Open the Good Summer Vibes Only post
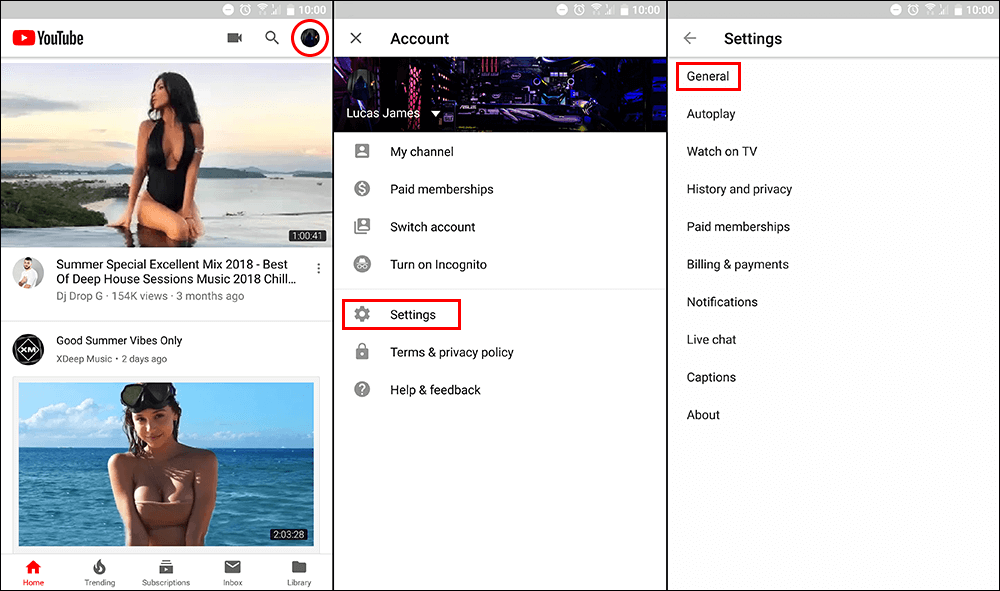Image resolution: width=1000 pixels, height=591 pixels. (119, 340)
